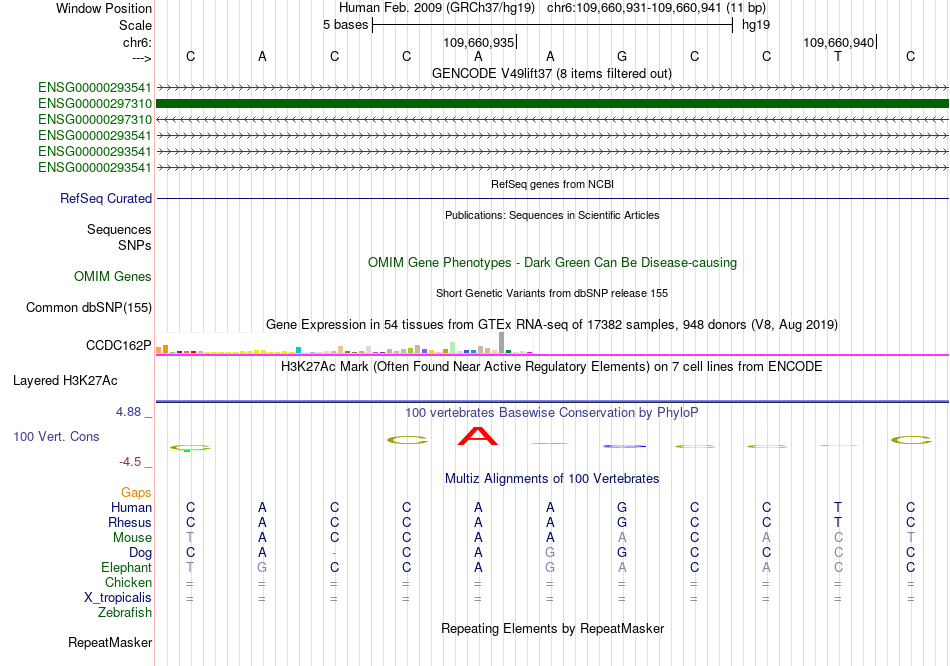
Task: Click the GTEx expression bar chart for CCDC162P
Action: pyautogui.click(x=344, y=343)
